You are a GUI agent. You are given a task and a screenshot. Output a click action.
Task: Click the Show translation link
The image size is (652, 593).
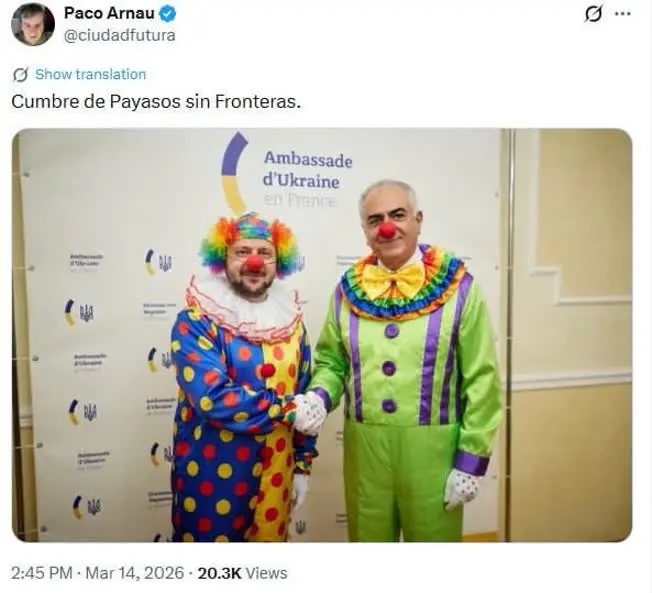click(91, 74)
